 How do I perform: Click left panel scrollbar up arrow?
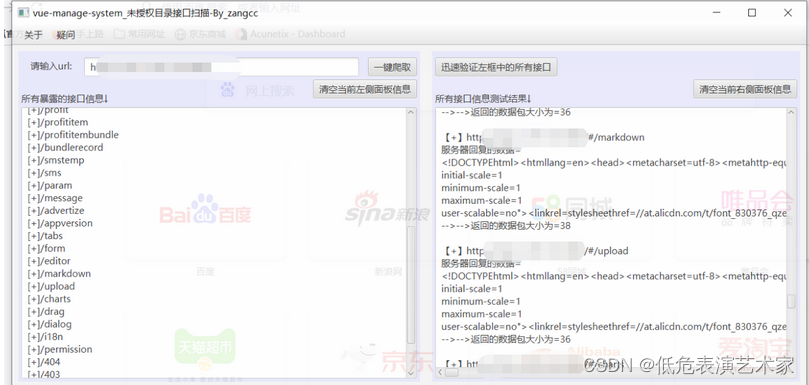[411, 113]
